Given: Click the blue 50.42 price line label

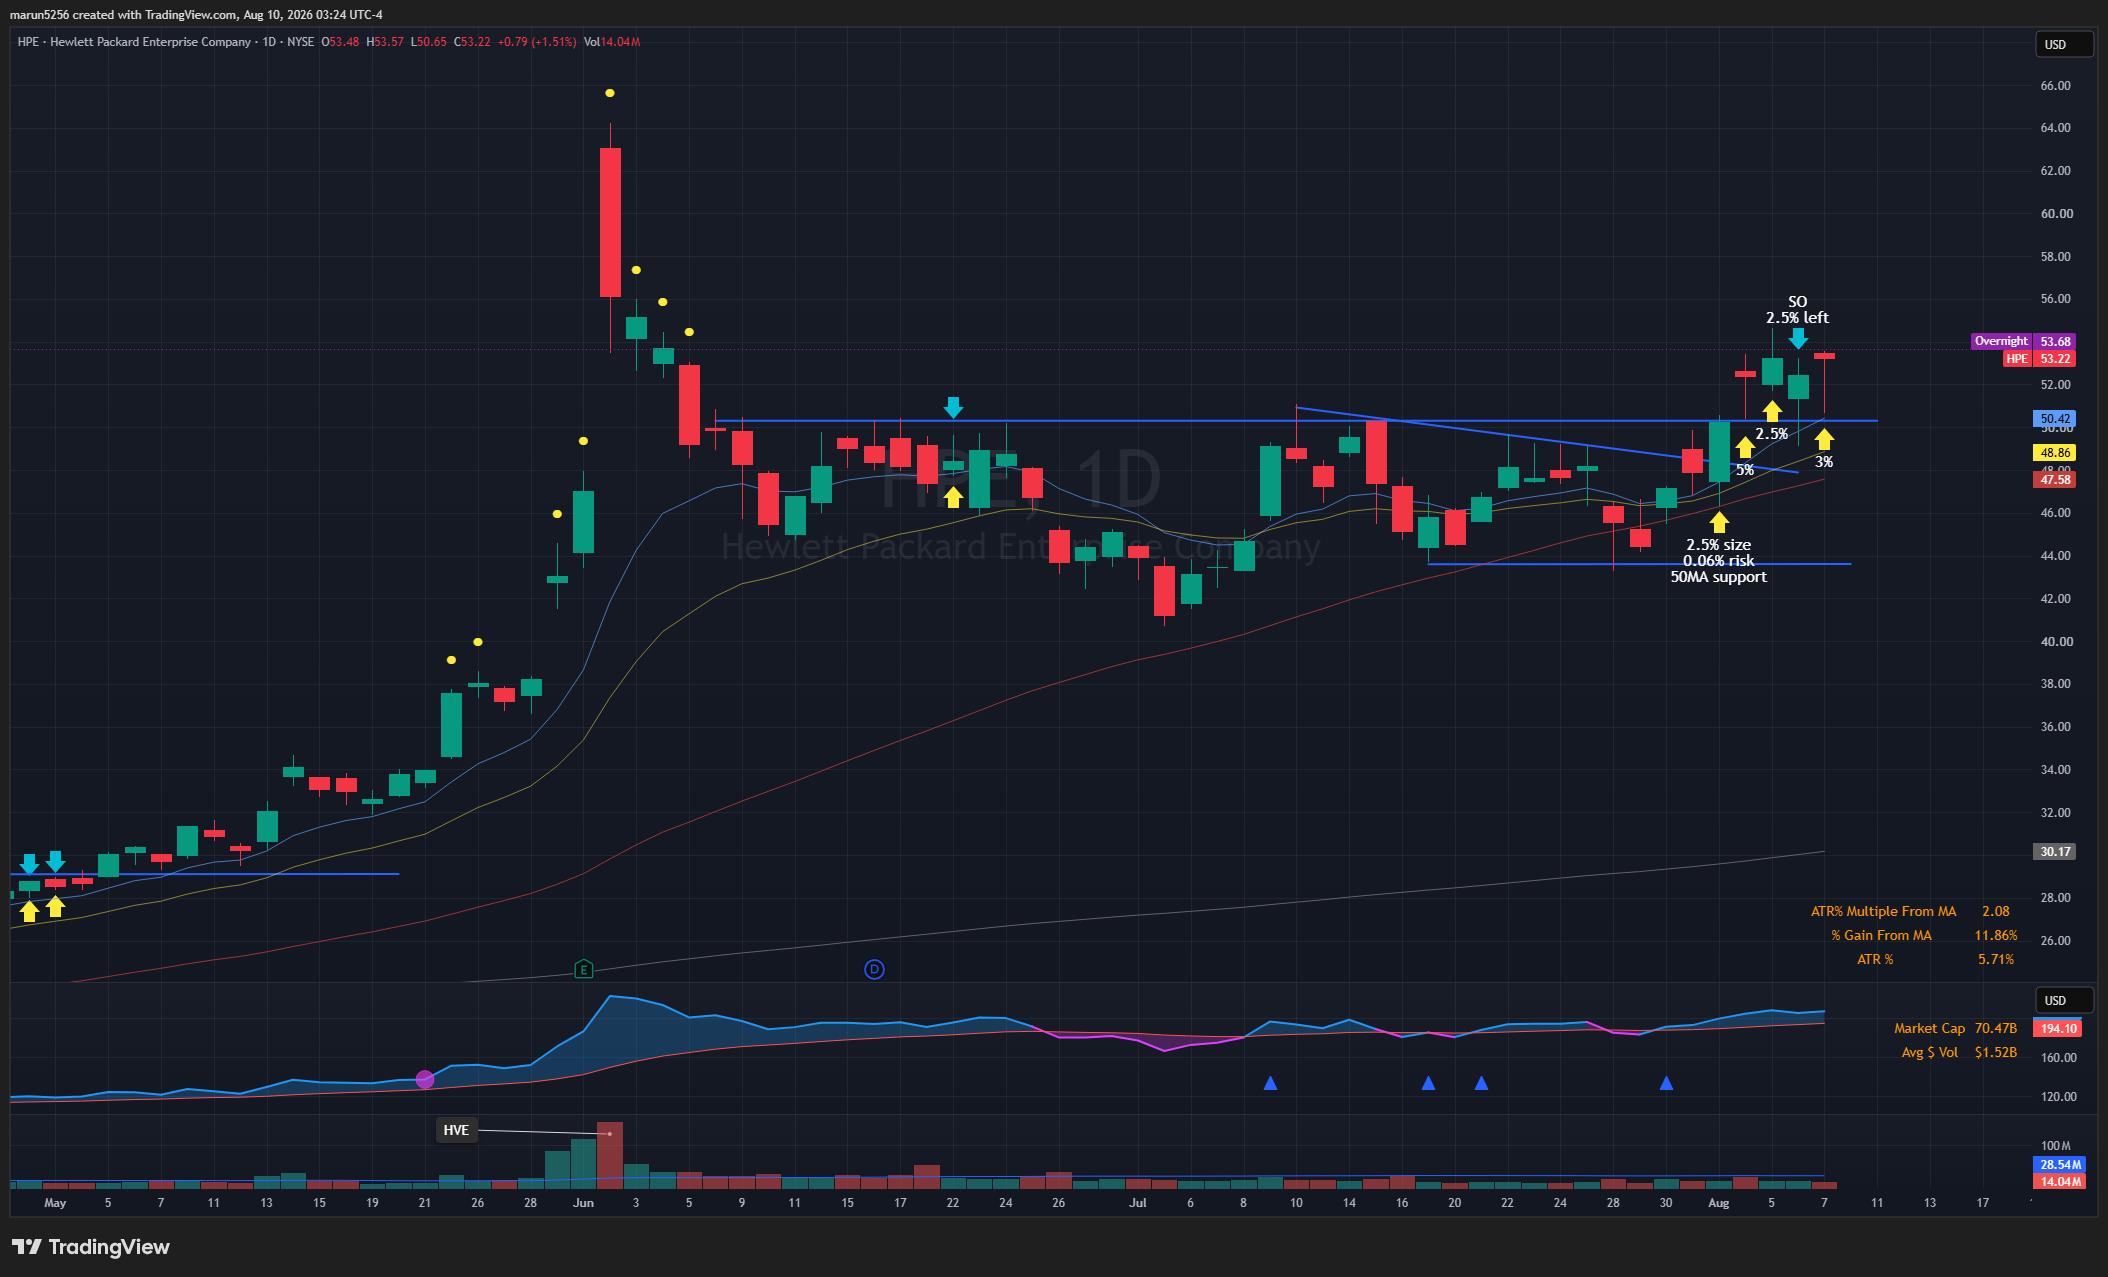Looking at the screenshot, I should (2055, 419).
